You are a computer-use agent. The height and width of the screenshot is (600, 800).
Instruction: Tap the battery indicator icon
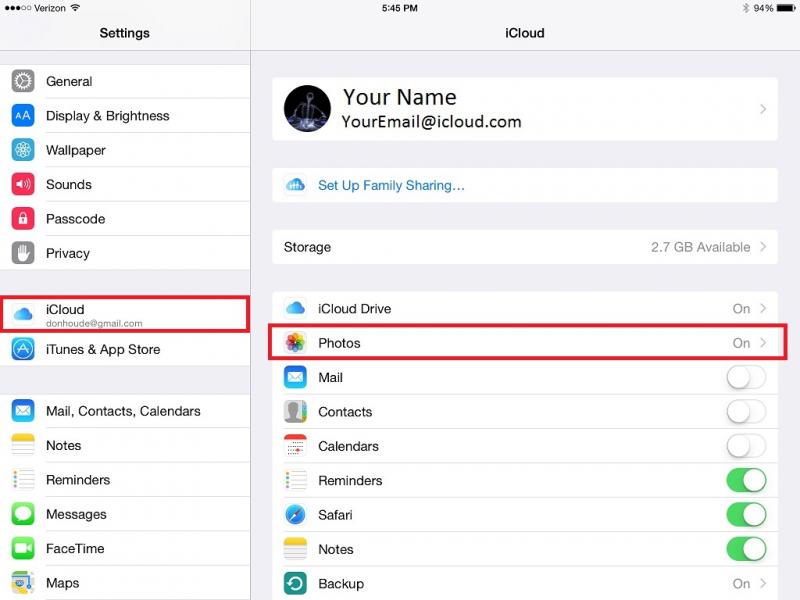point(786,8)
